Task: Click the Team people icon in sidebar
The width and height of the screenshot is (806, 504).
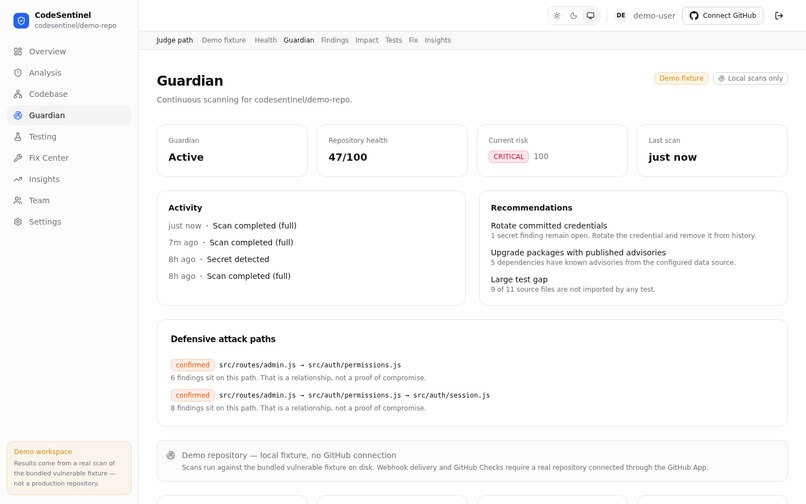Action: point(18,201)
